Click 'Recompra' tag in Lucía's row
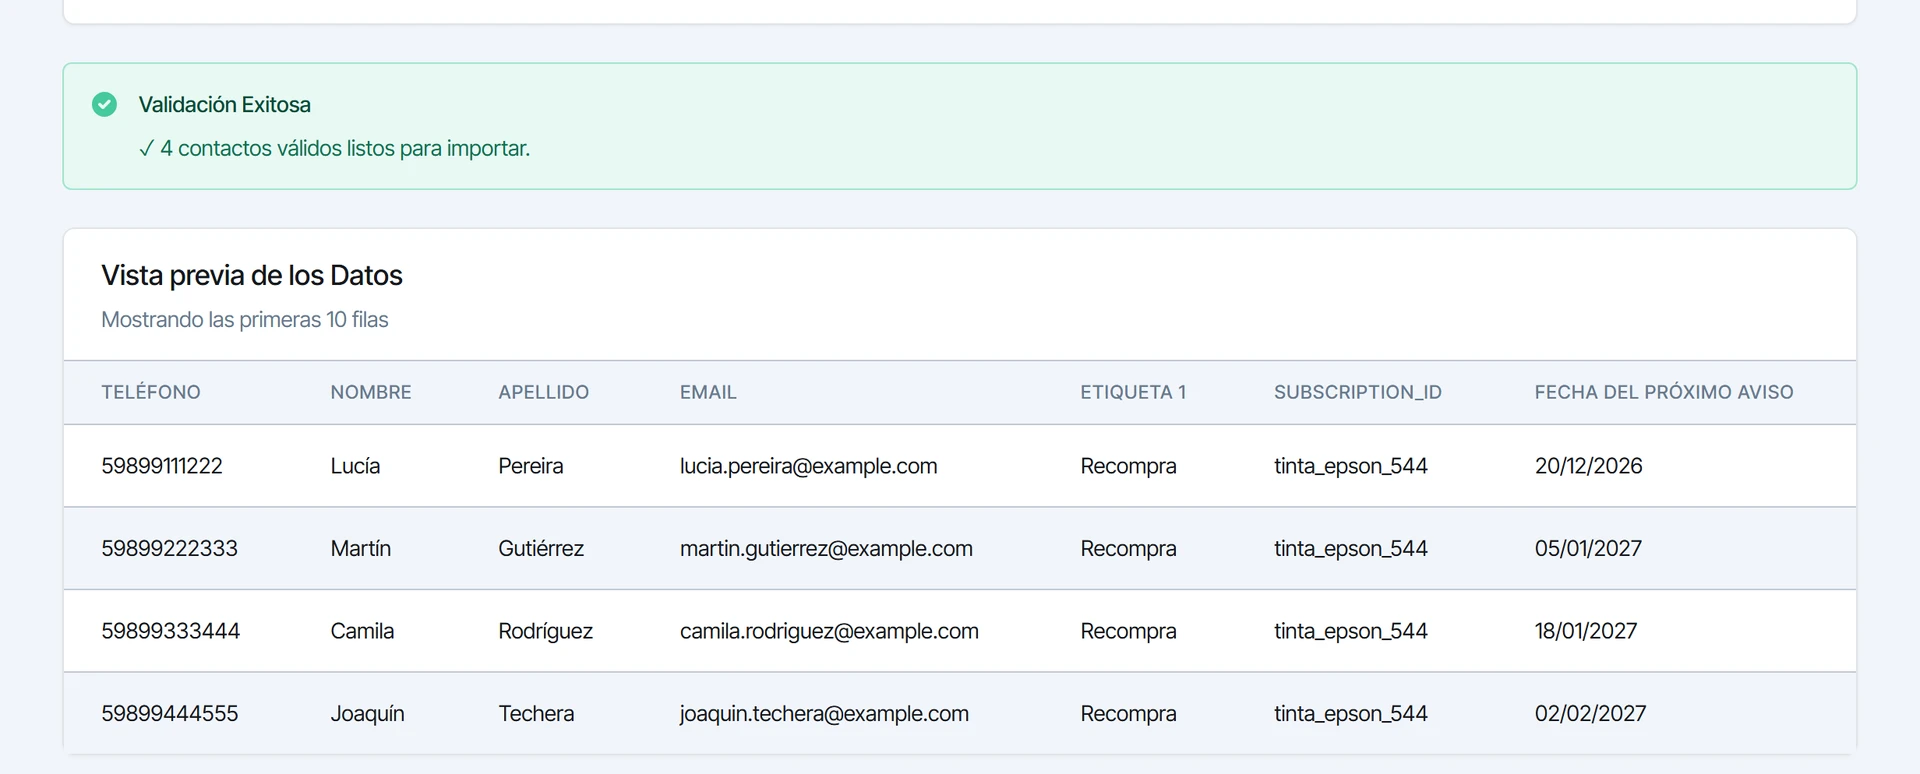This screenshot has width=1920, height=774. click(x=1129, y=466)
